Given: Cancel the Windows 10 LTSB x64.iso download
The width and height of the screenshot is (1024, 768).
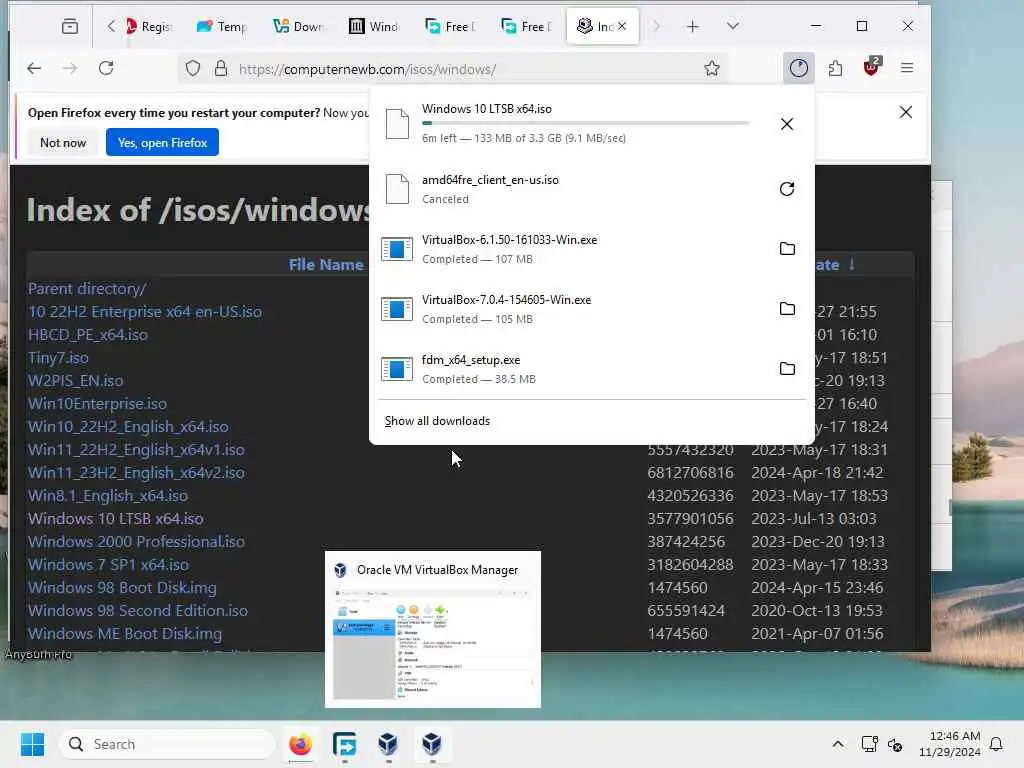Looking at the screenshot, I should pos(787,124).
